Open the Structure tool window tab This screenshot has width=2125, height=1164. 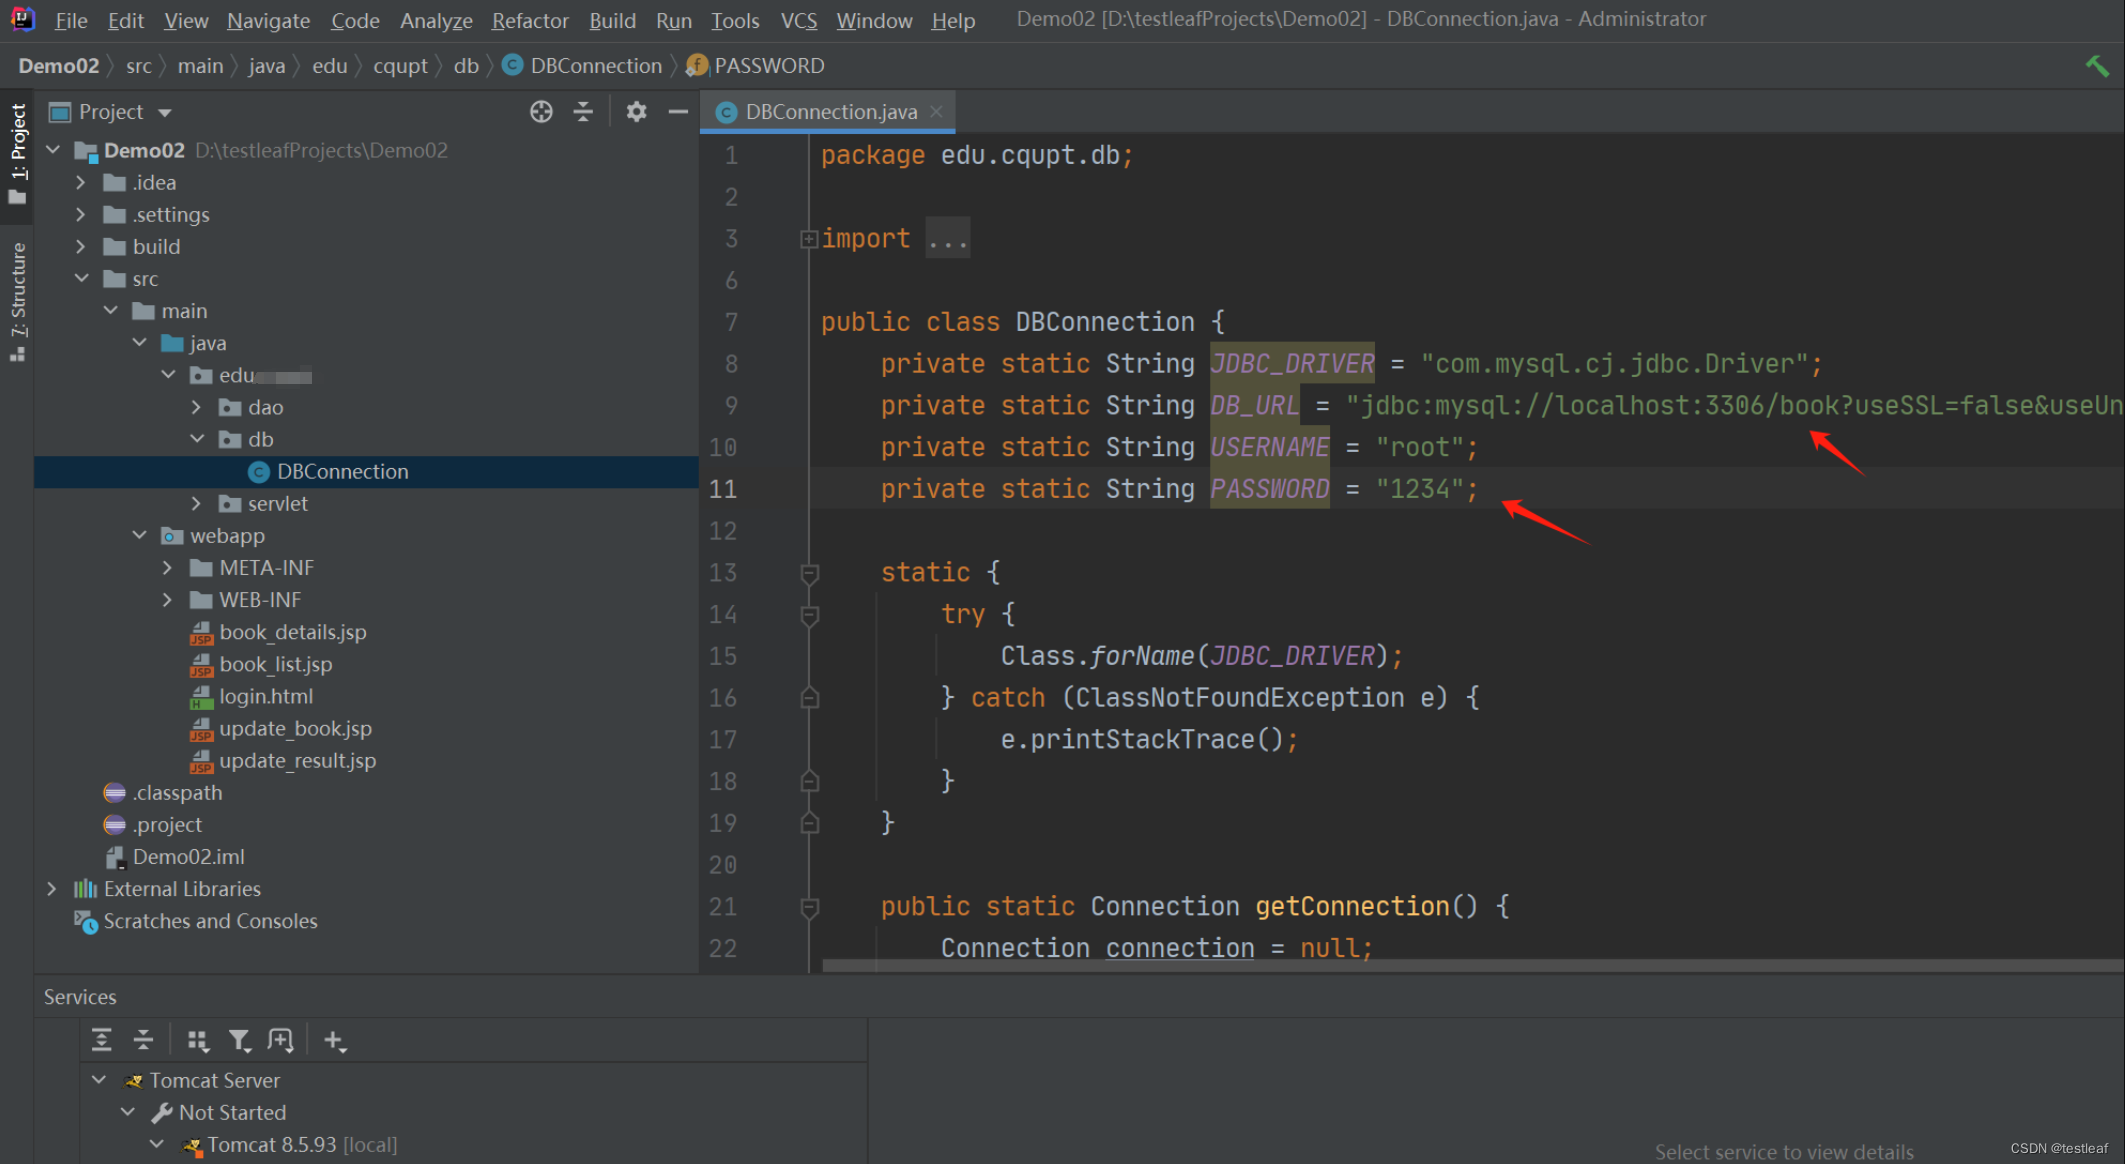click(x=18, y=300)
